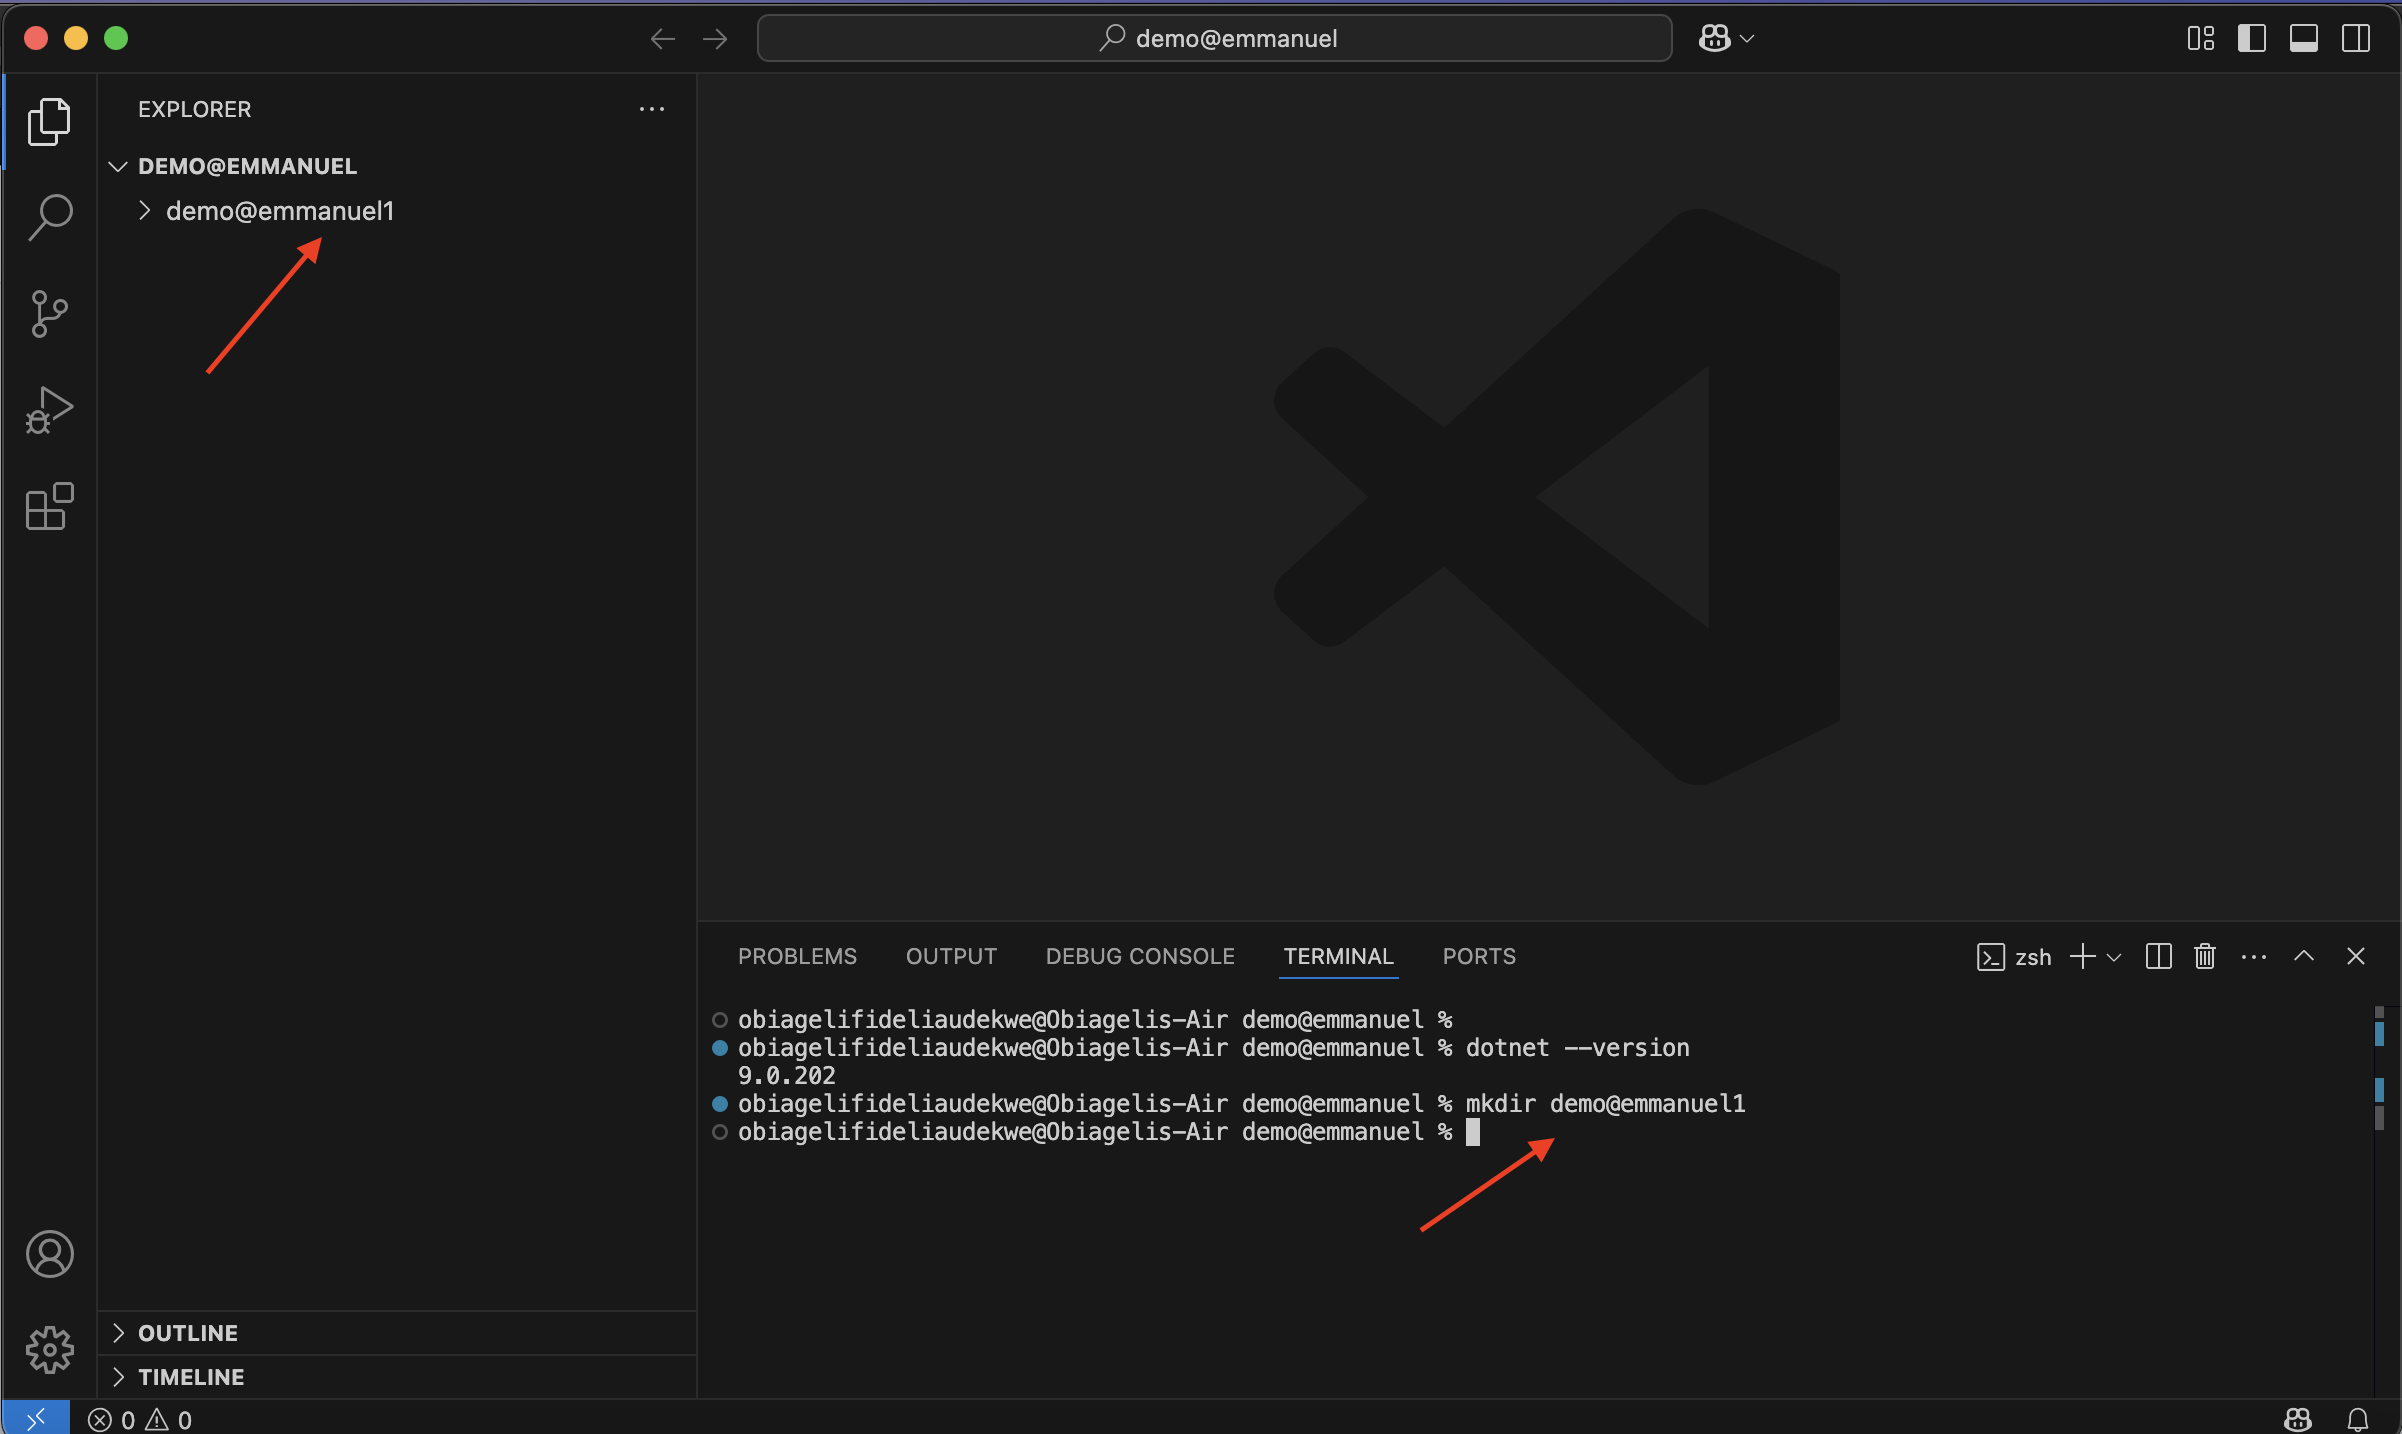Click the EXPLORER panel title

click(x=194, y=109)
